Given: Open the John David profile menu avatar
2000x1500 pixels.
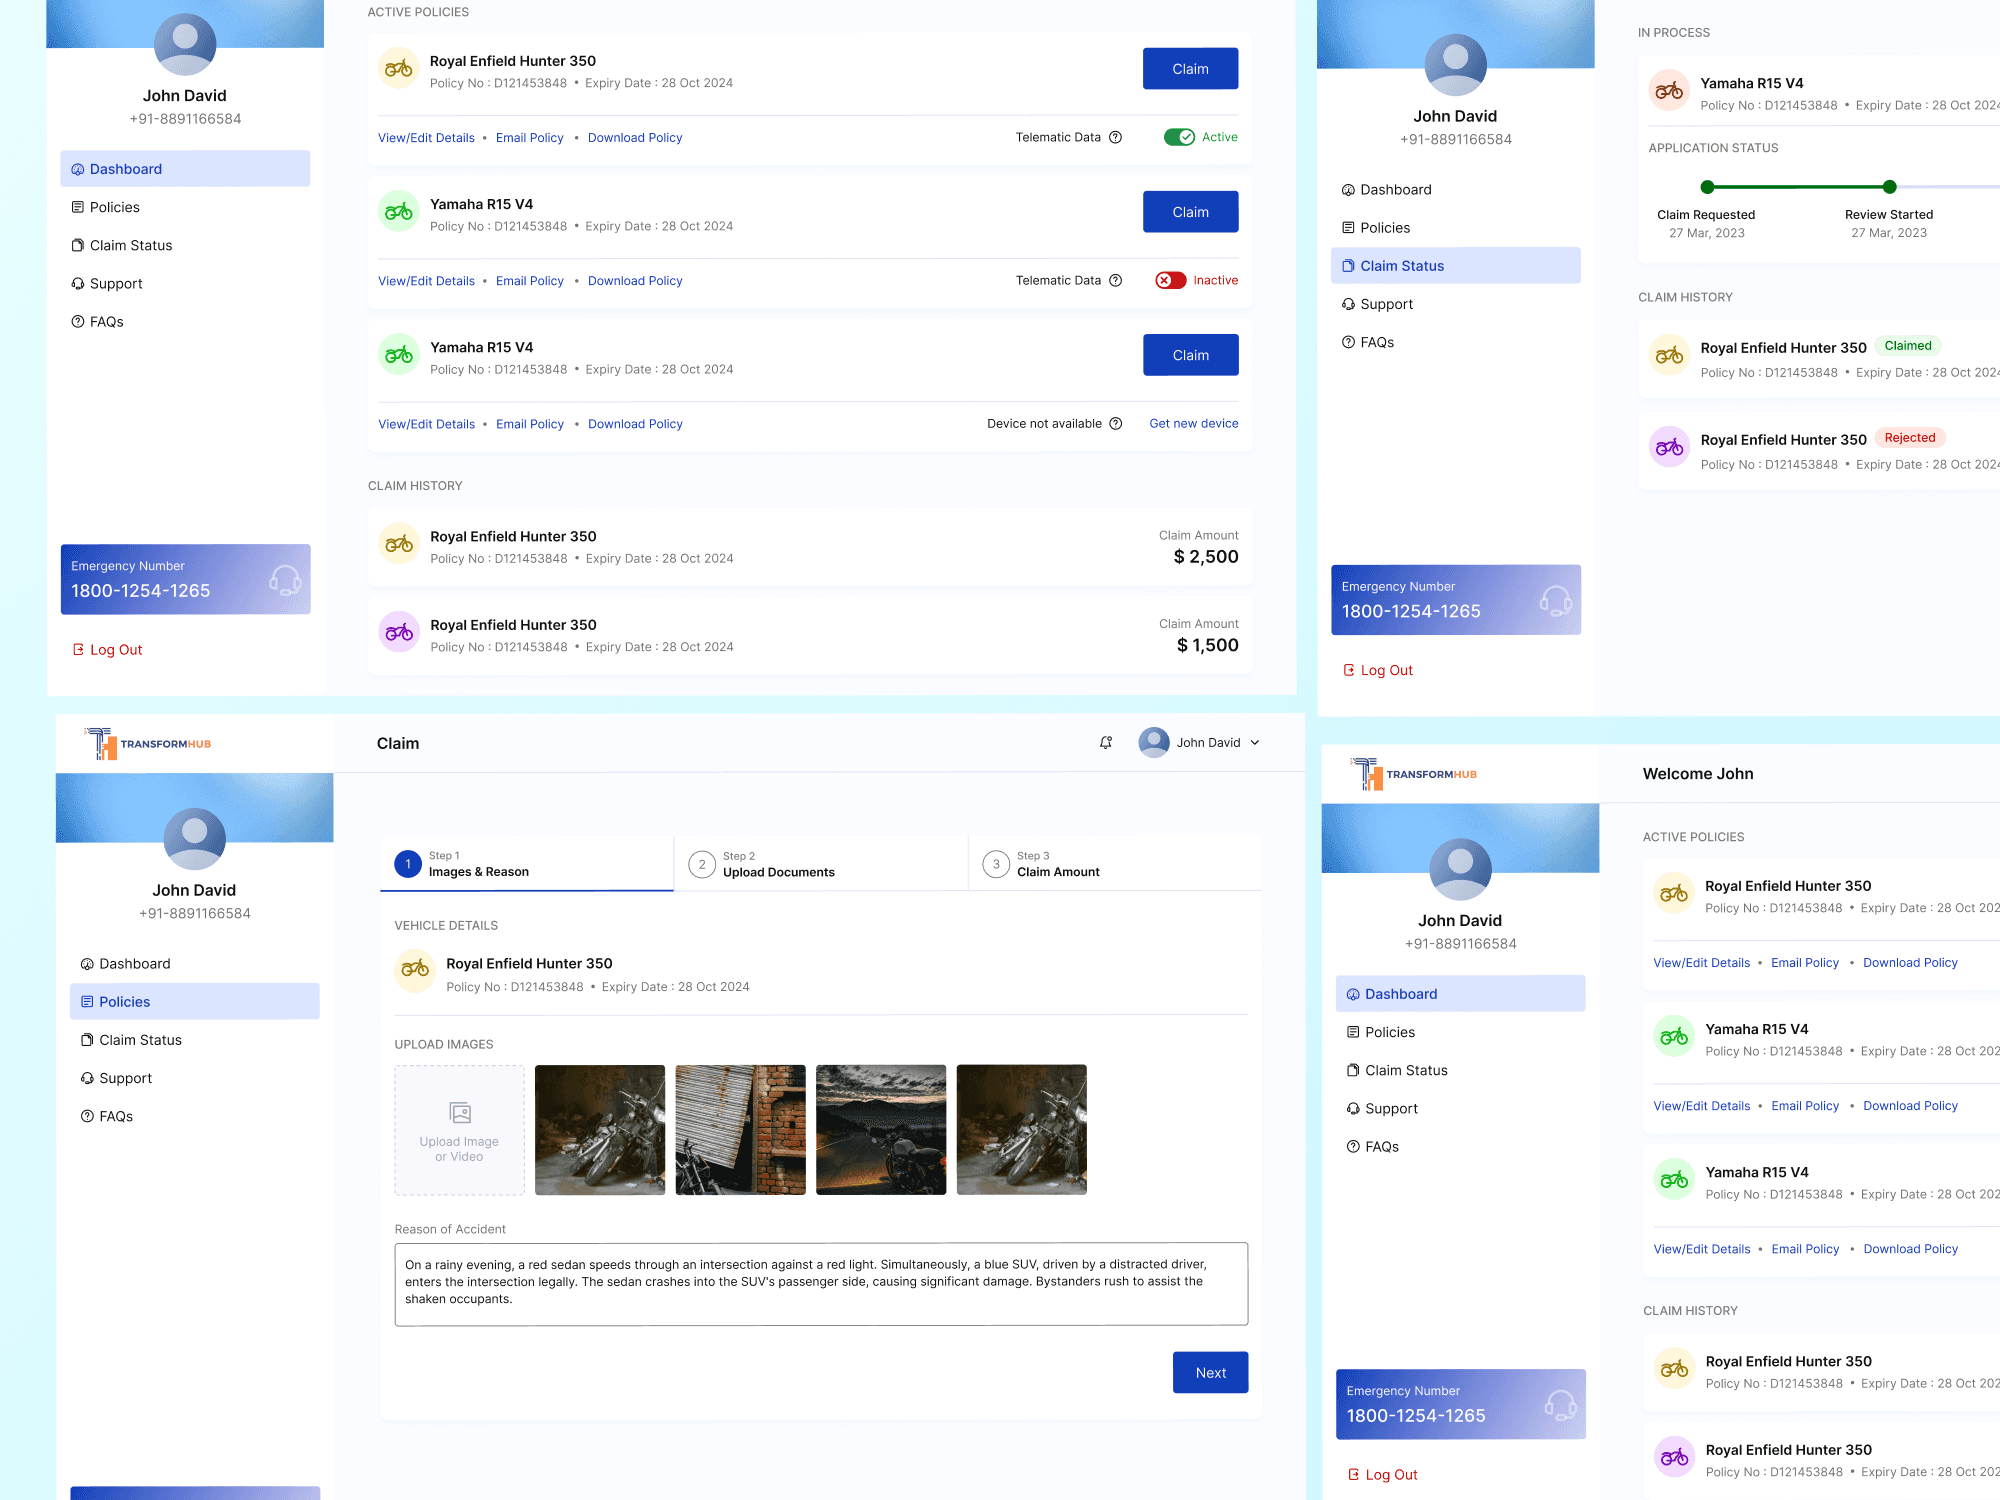Looking at the screenshot, I should (1154, 743).
